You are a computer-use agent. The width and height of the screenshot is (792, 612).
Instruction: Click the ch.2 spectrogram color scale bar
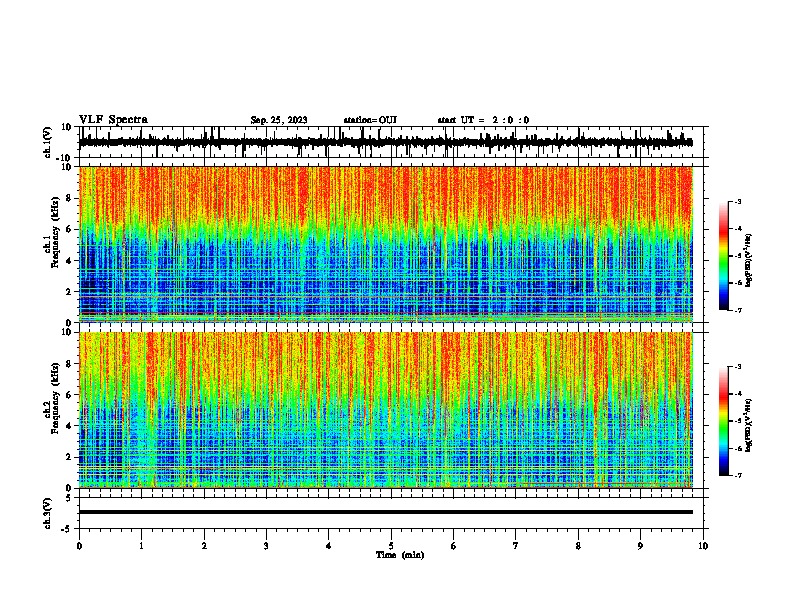(x=724, y=421)
